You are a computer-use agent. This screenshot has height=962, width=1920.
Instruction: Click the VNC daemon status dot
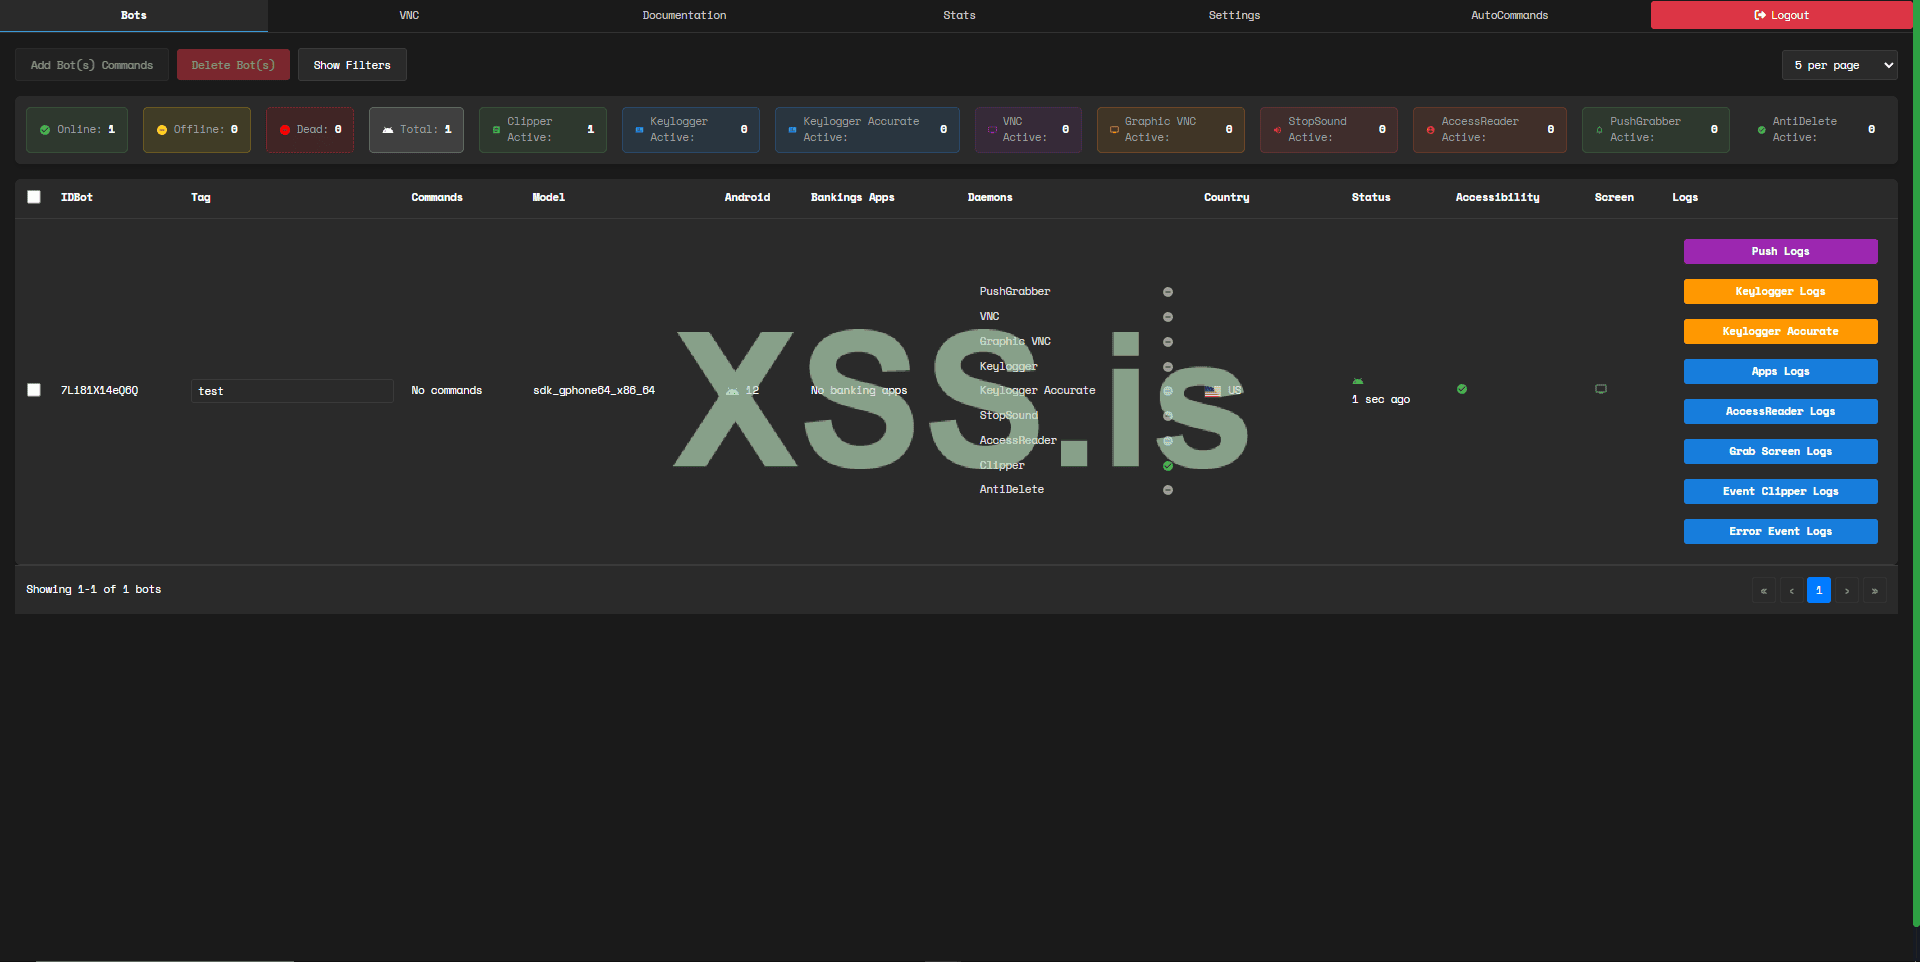click(1168, 317)
